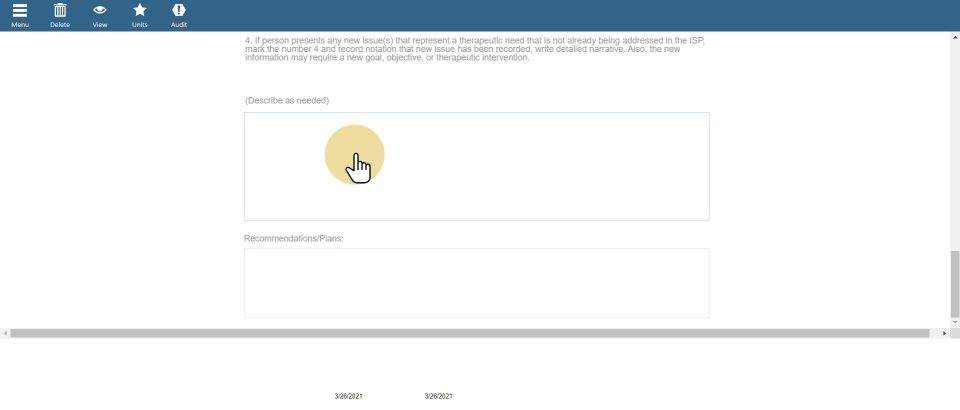Click the 'Audit' text label
The height and width of the screenshot is (410, 960).
tap(179, 24)
